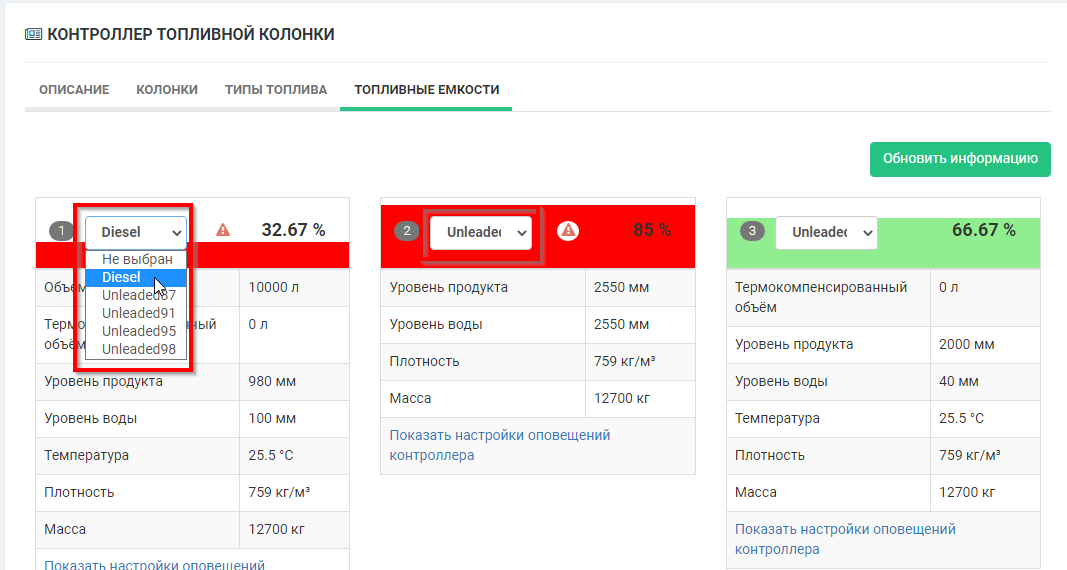
Task: Choose Unleaded95 from the dropdown options
Action: point(138,331)
